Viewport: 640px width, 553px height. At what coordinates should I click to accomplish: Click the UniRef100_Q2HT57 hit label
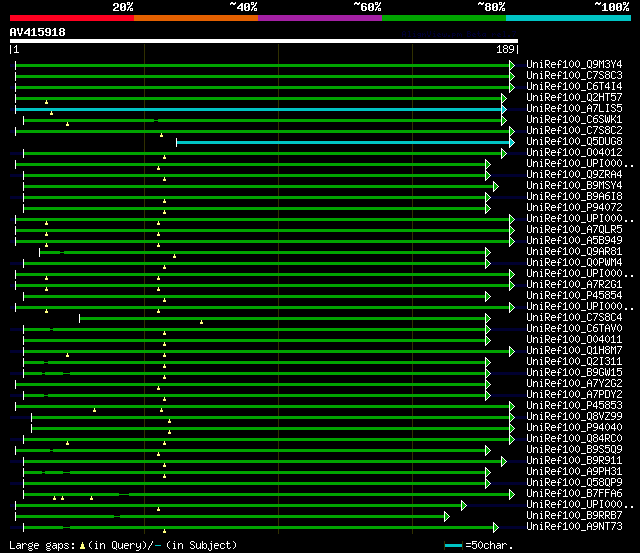(574, 98)
